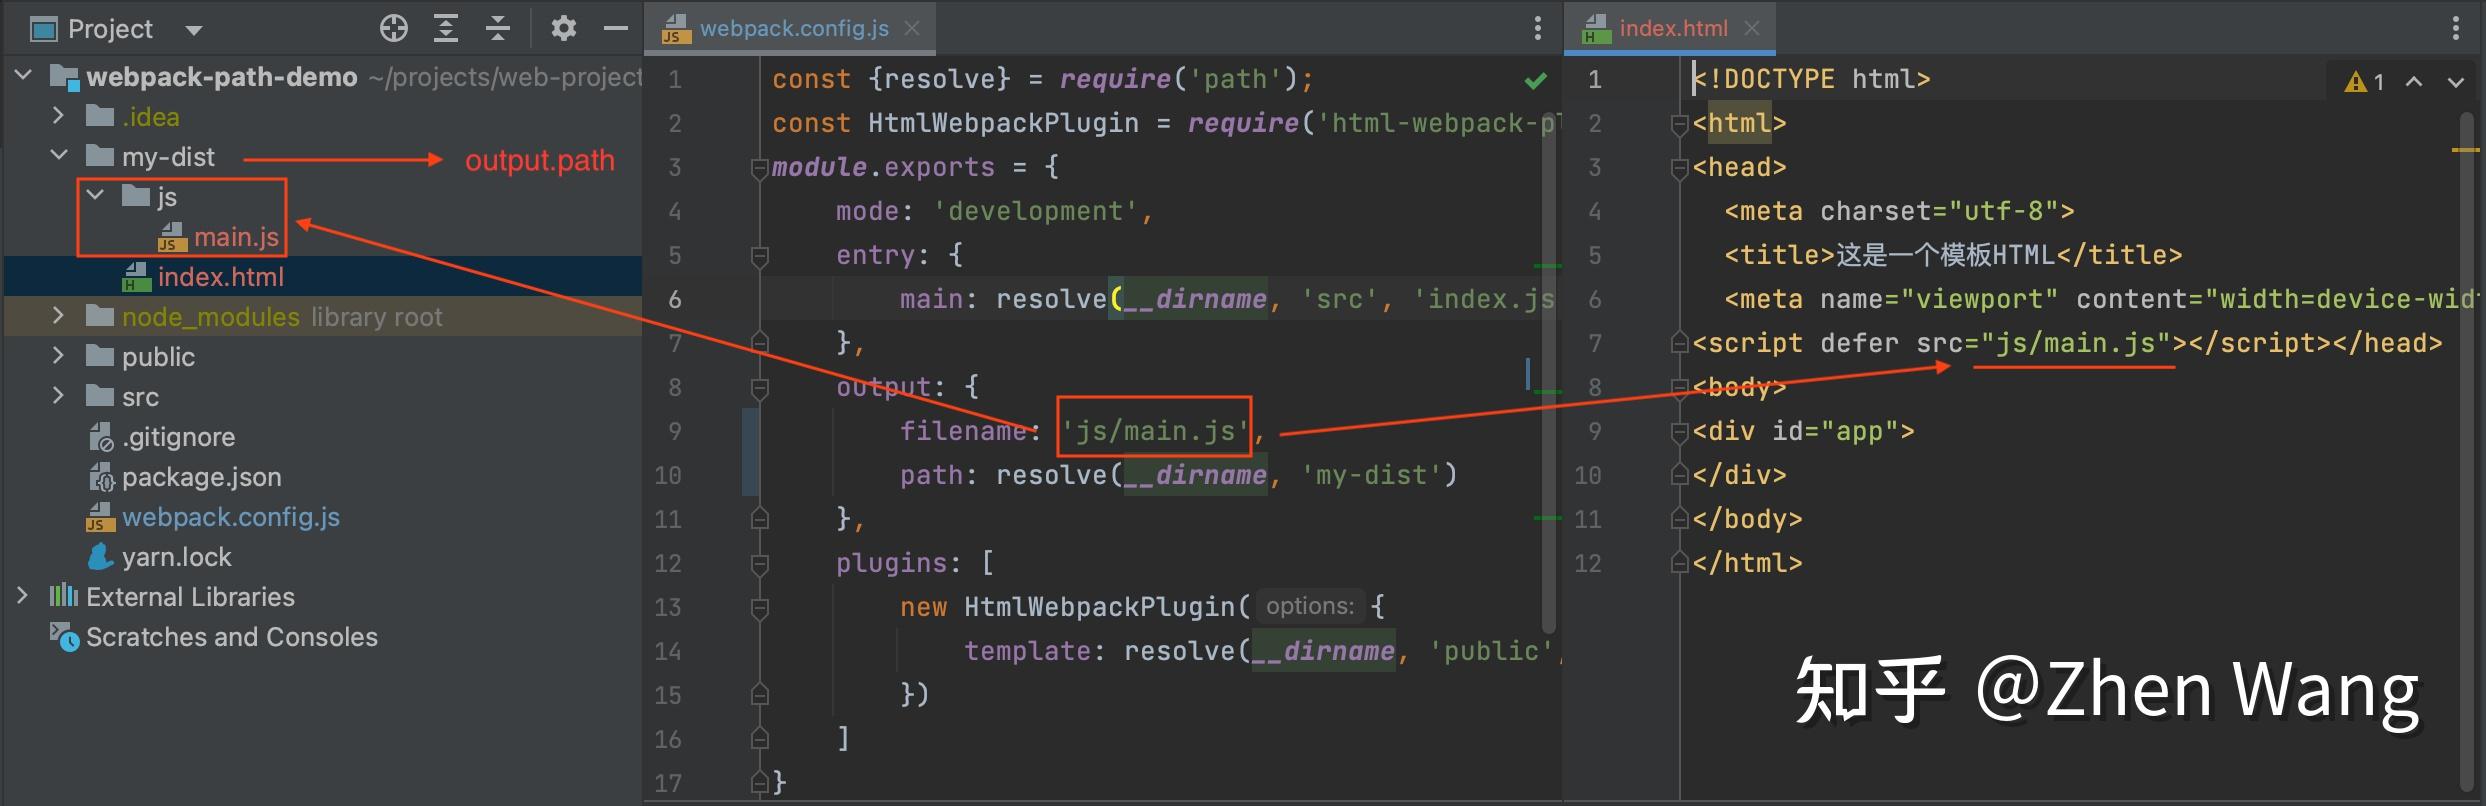2486x806 pixels.
Task: Click the green checkmark inspection status icon
Action: (x=1535, y=80)
